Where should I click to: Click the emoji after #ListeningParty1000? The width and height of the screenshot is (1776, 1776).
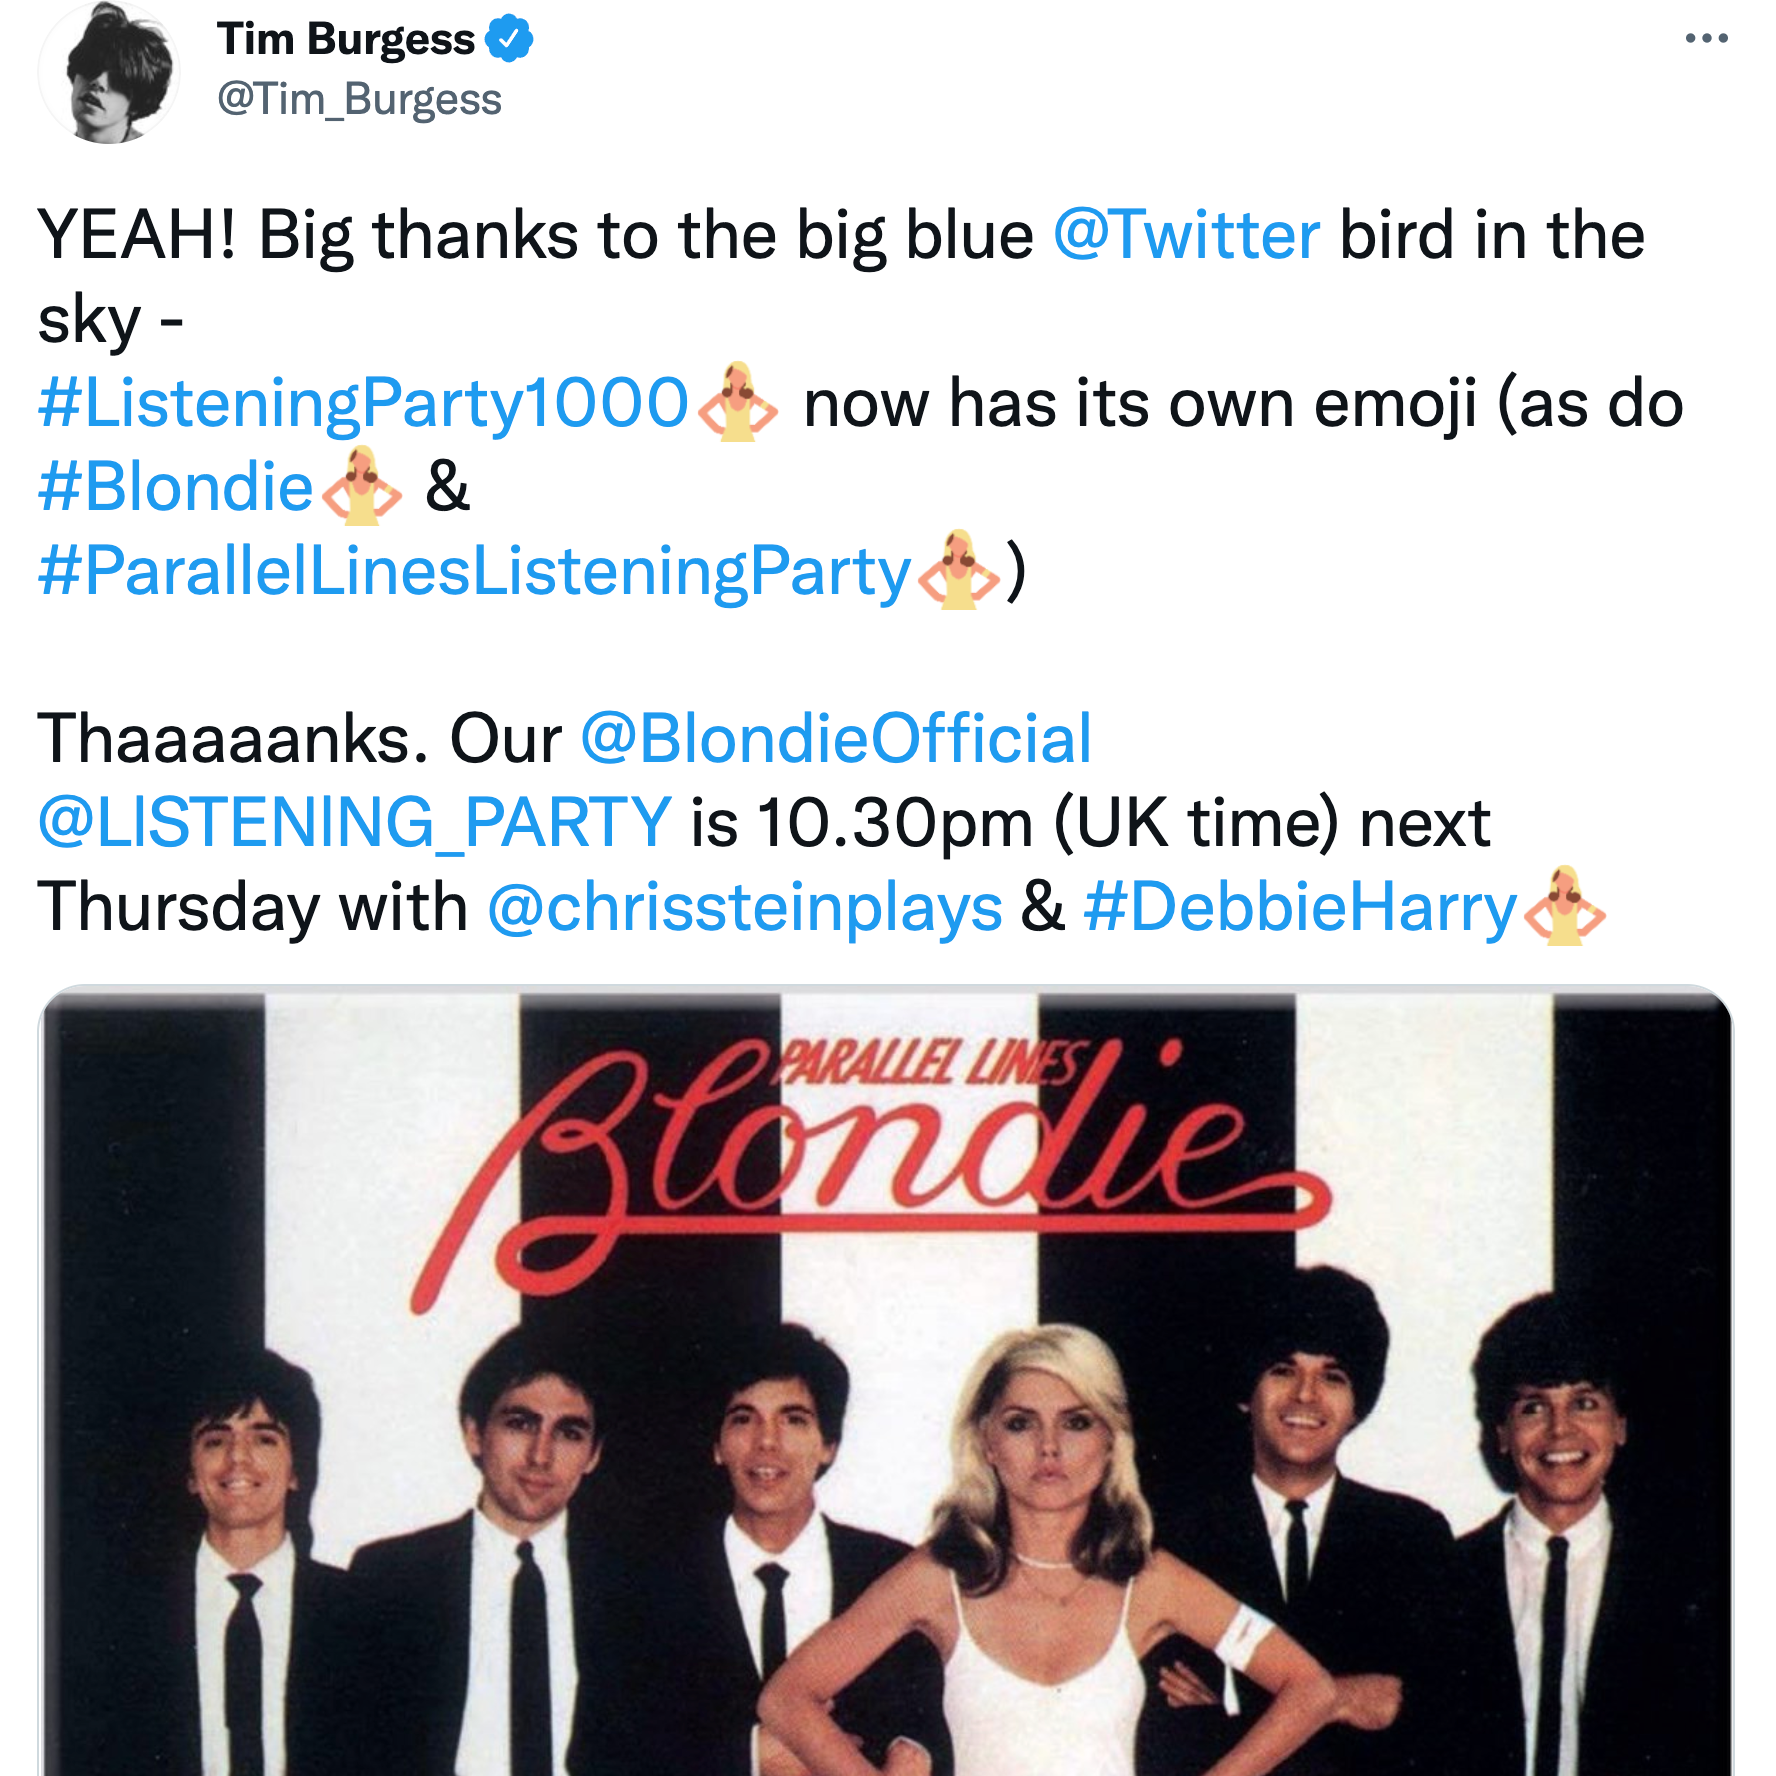point(737,403)
